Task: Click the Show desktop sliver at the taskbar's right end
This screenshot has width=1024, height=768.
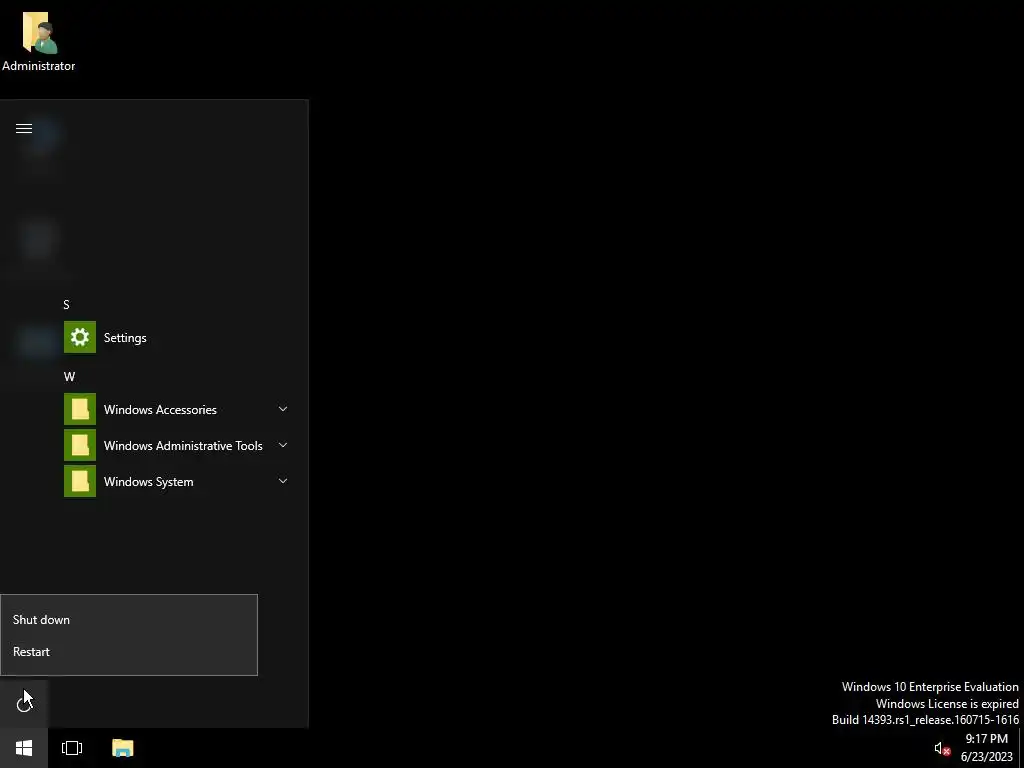Action: tap(1021, 748)
